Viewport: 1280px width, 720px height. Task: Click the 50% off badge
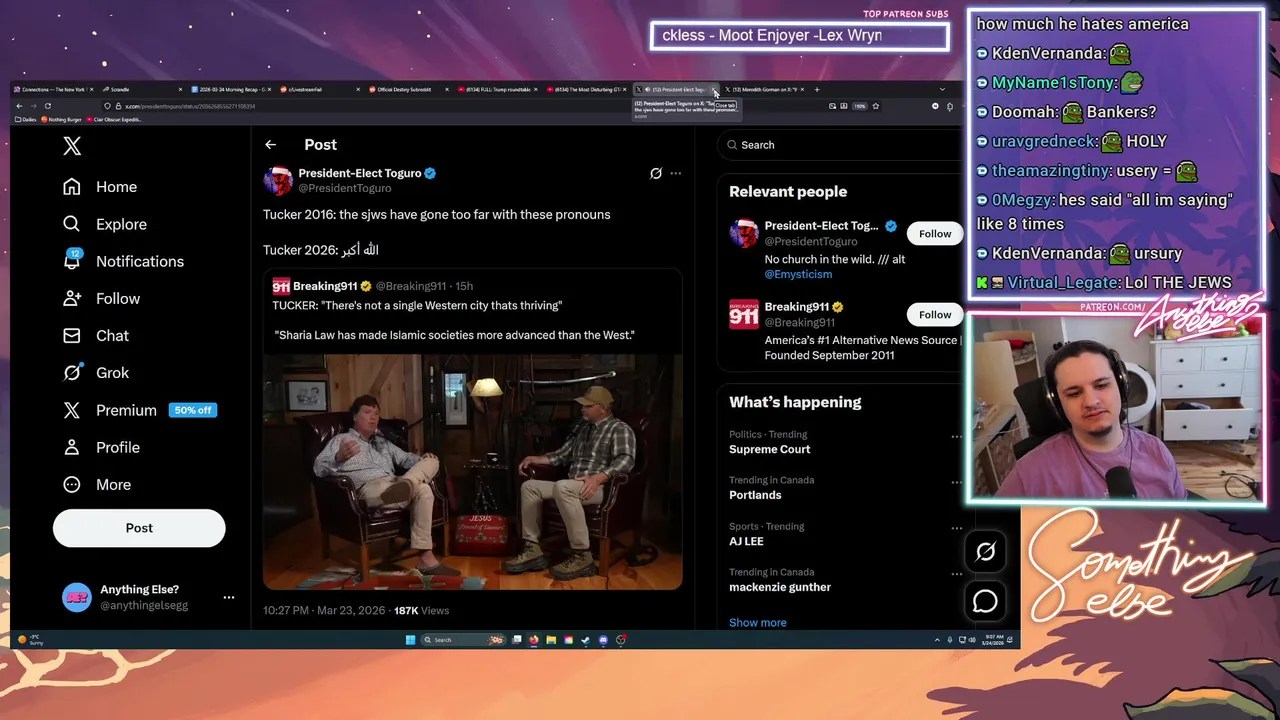(193, 410)
